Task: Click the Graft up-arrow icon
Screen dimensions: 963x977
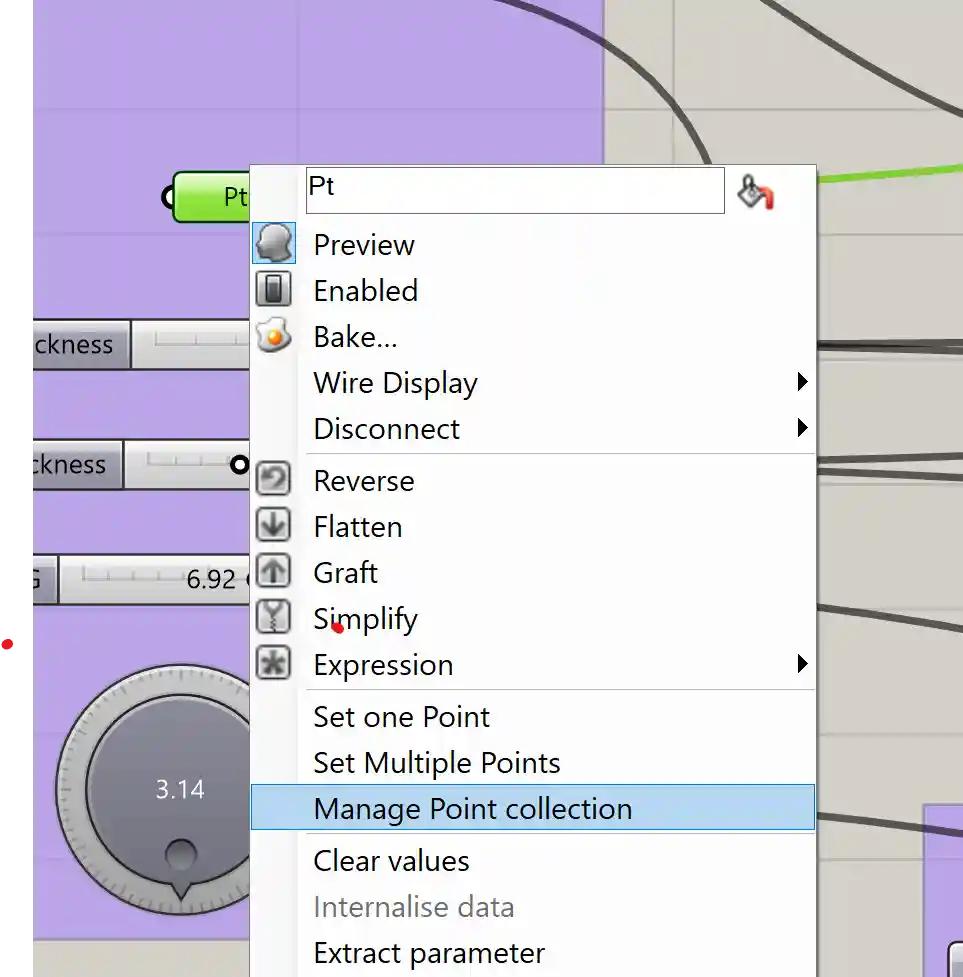Action: tap(273, 572)
